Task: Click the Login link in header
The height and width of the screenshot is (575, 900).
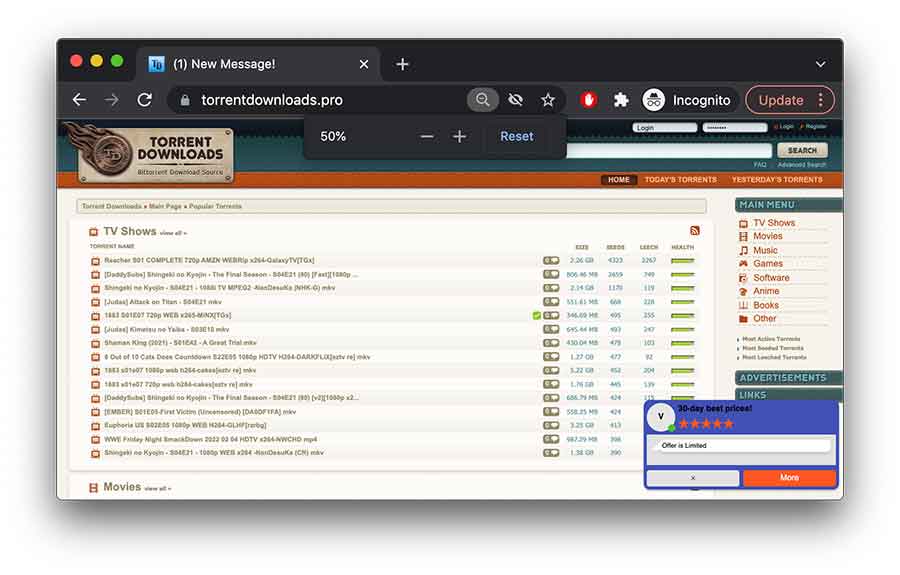Action: [784, 126]
